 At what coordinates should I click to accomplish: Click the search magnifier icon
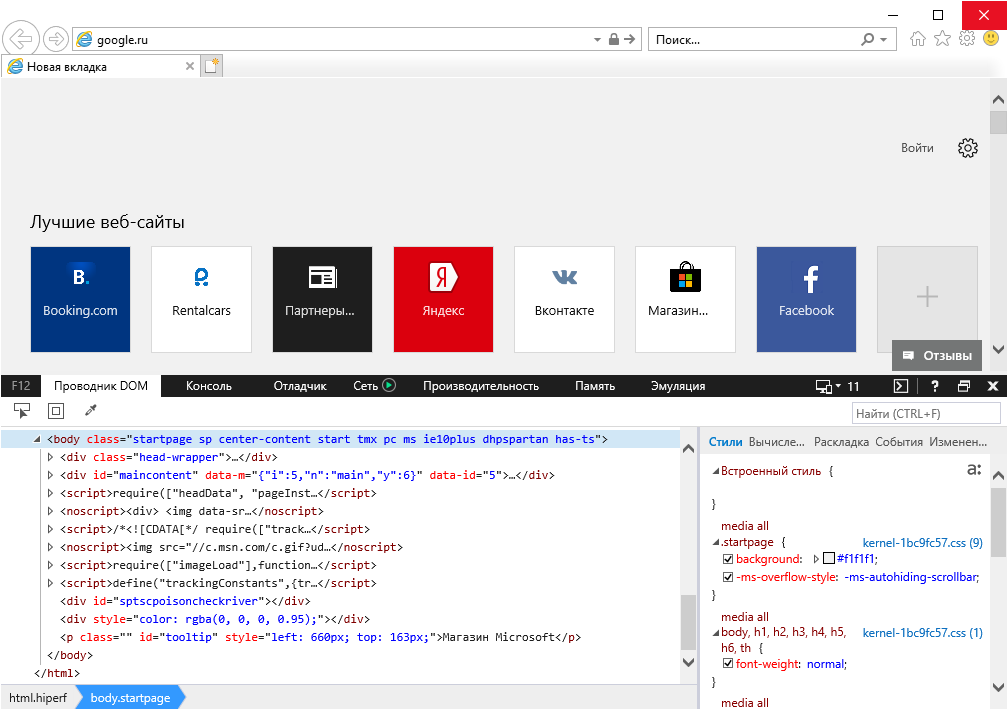[x=868, y=39]
